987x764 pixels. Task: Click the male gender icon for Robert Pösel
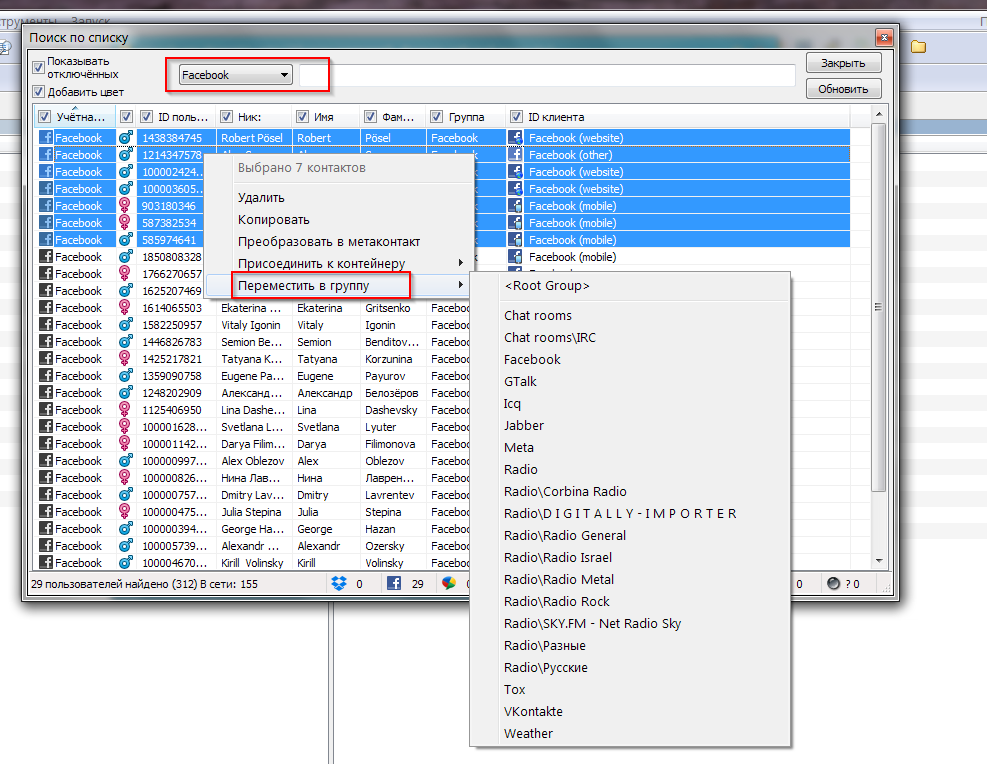(x=126, y=137)
